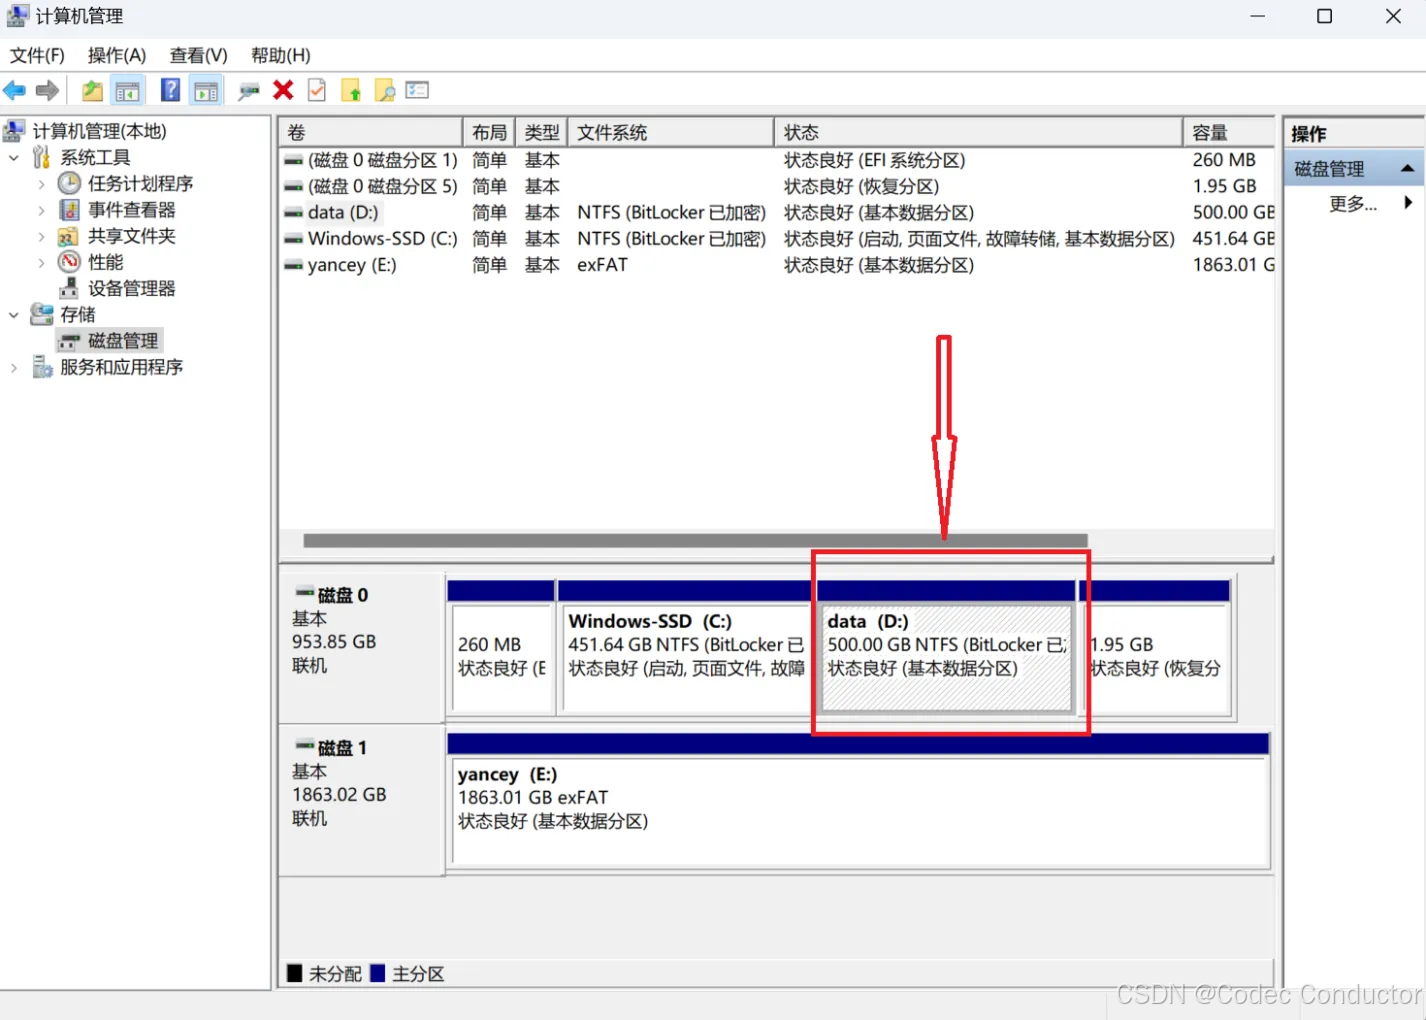
Task: Click the horizontal scrollbar of volume list
Action: [695, 541]
